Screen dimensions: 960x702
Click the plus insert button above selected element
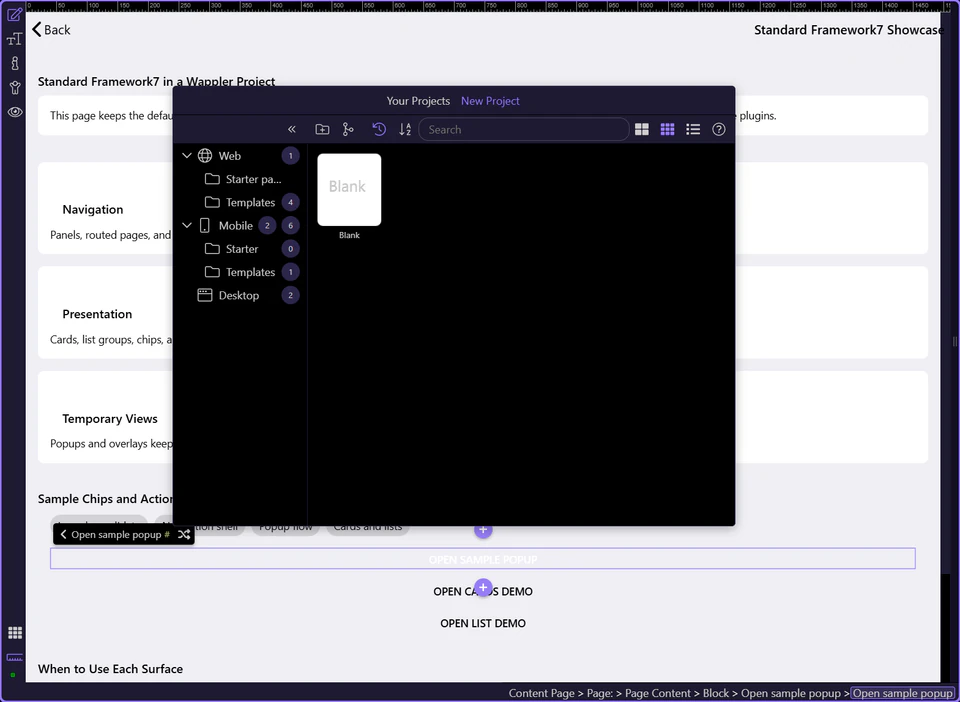483,530
